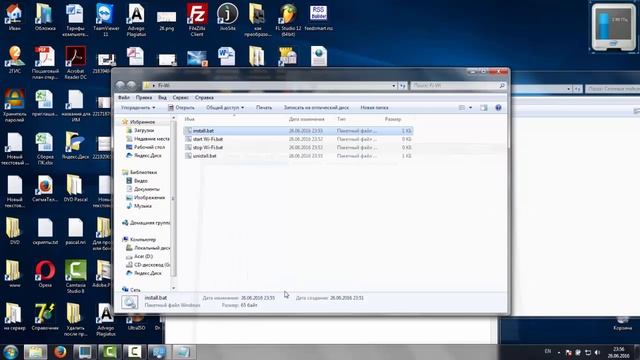Viewport: 640px width, 360px height.
Task: Sort by the Тип column header
Action: coord(341,119)
